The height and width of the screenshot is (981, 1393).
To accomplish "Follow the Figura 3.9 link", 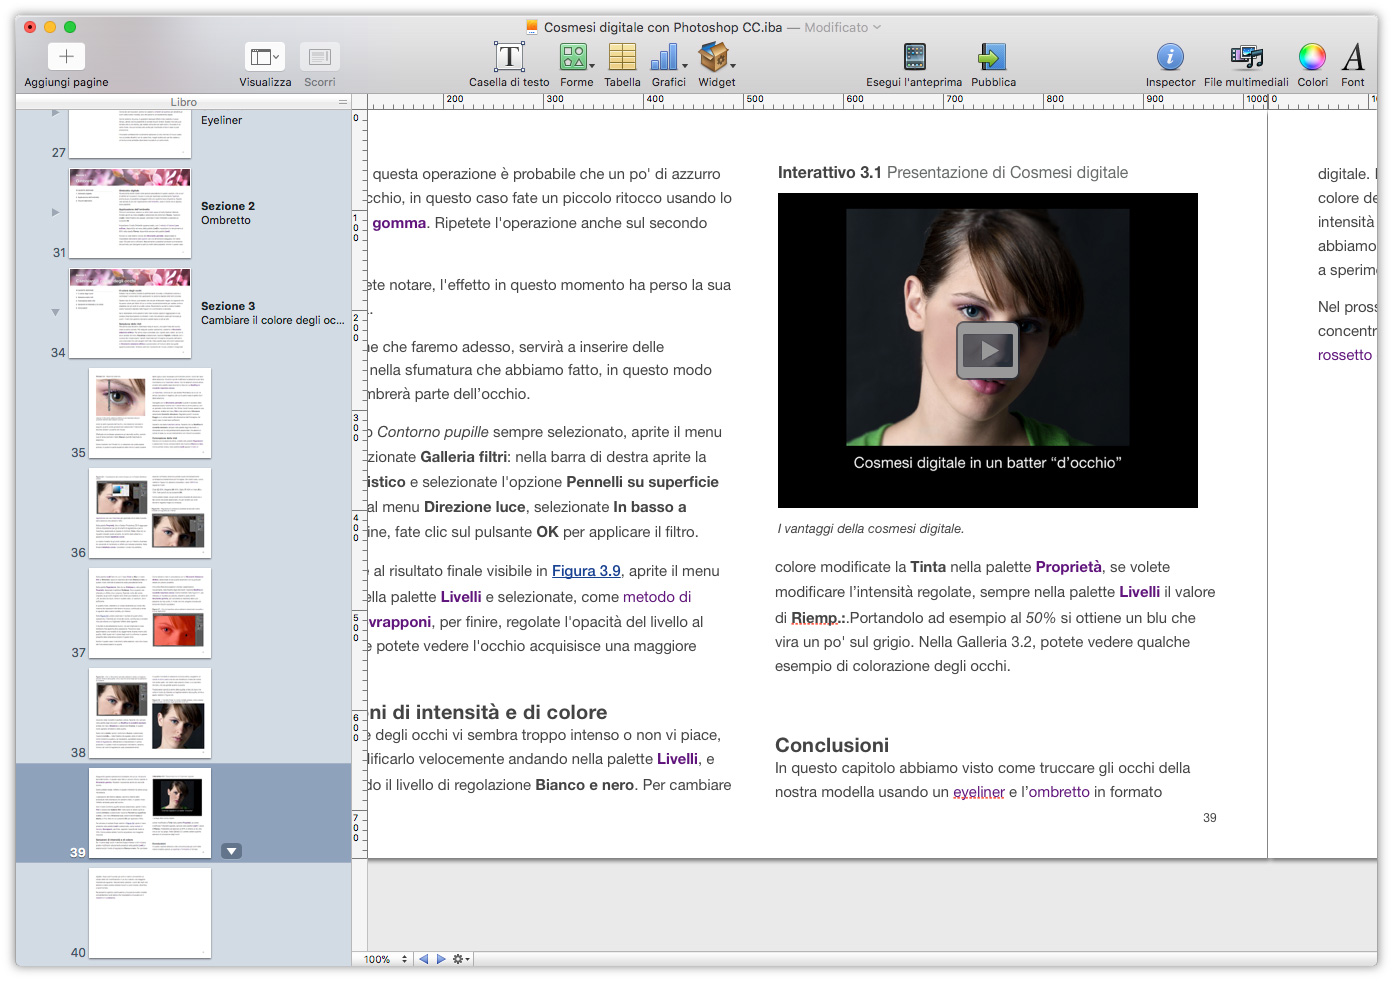I will (x=586, y=571).
